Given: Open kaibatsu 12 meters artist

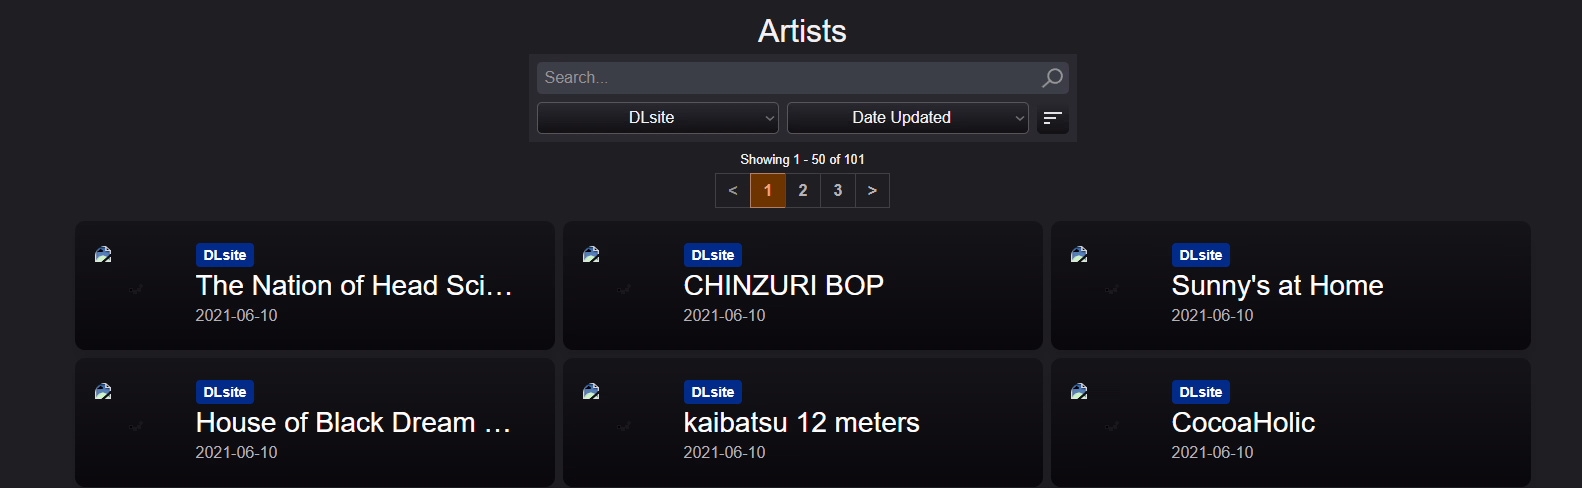Looking at the screenshot, I should click(x=801, y=423).
